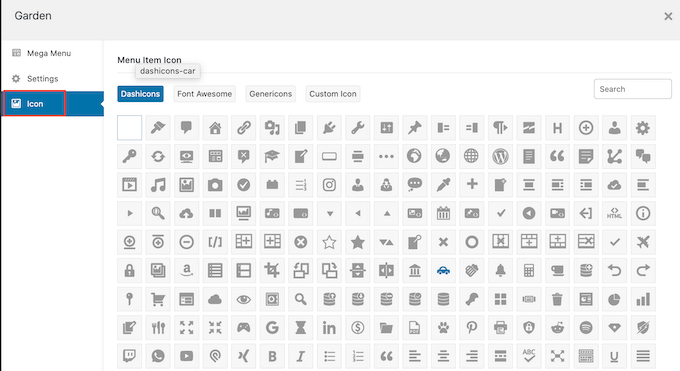The width and height of the screenshot is (680, 371).
Task: Pick the paw print dashicon
Action: [x=443, y=328]
